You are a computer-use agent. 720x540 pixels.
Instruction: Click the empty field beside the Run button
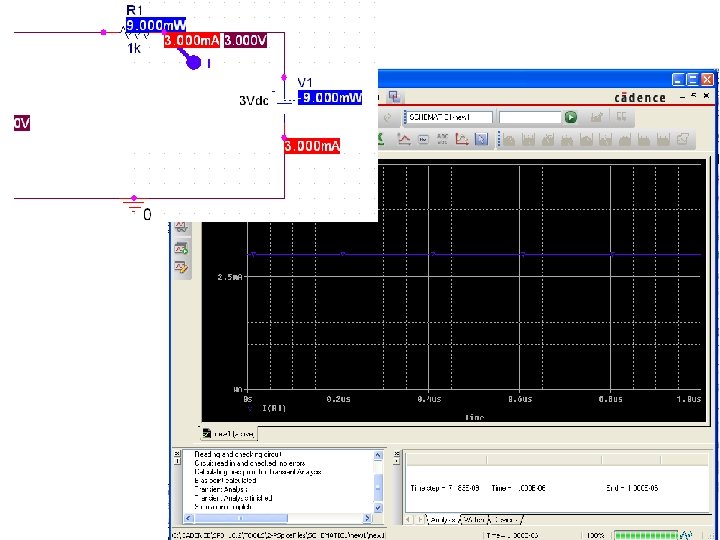point(530,117)
